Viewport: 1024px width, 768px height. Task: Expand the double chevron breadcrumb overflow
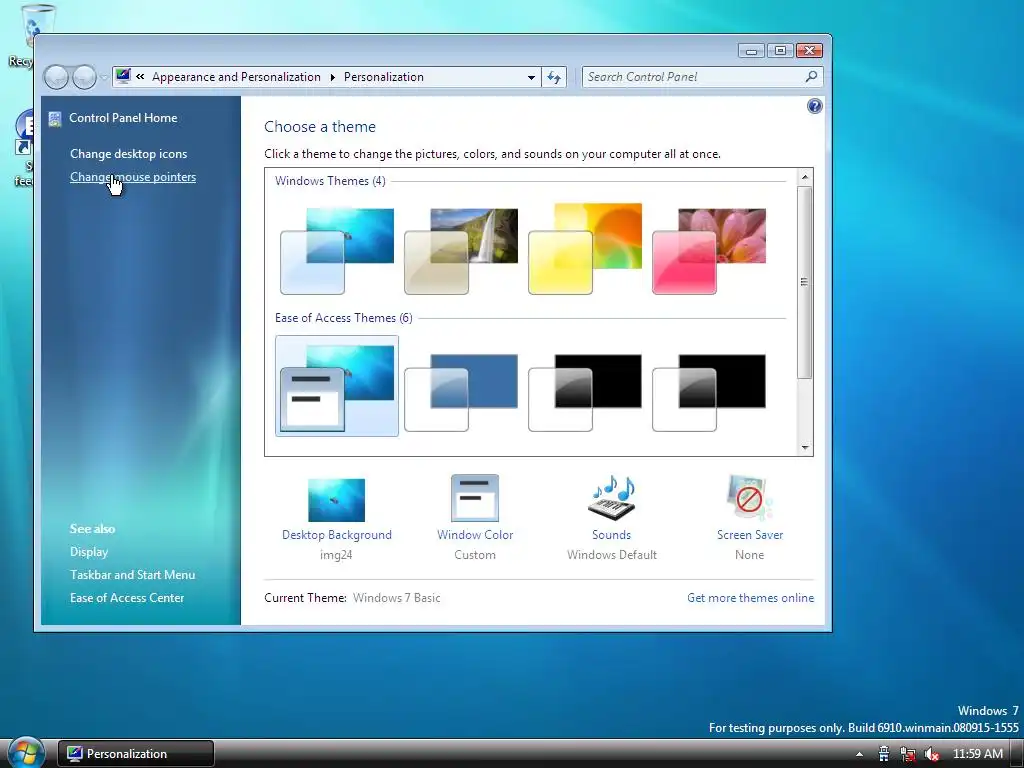click(x=140, y=76)
